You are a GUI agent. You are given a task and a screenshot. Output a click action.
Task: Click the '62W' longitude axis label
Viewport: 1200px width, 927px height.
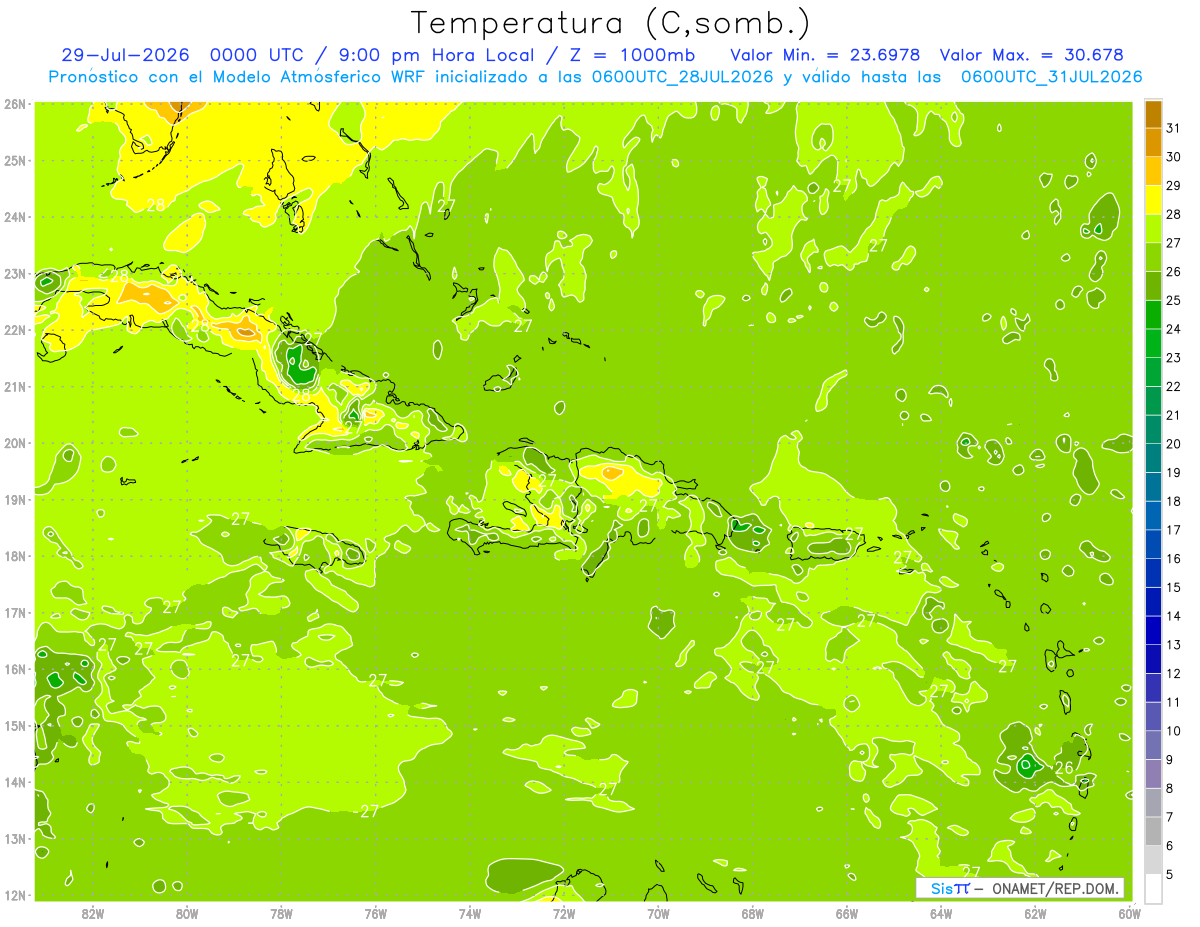1035,913
